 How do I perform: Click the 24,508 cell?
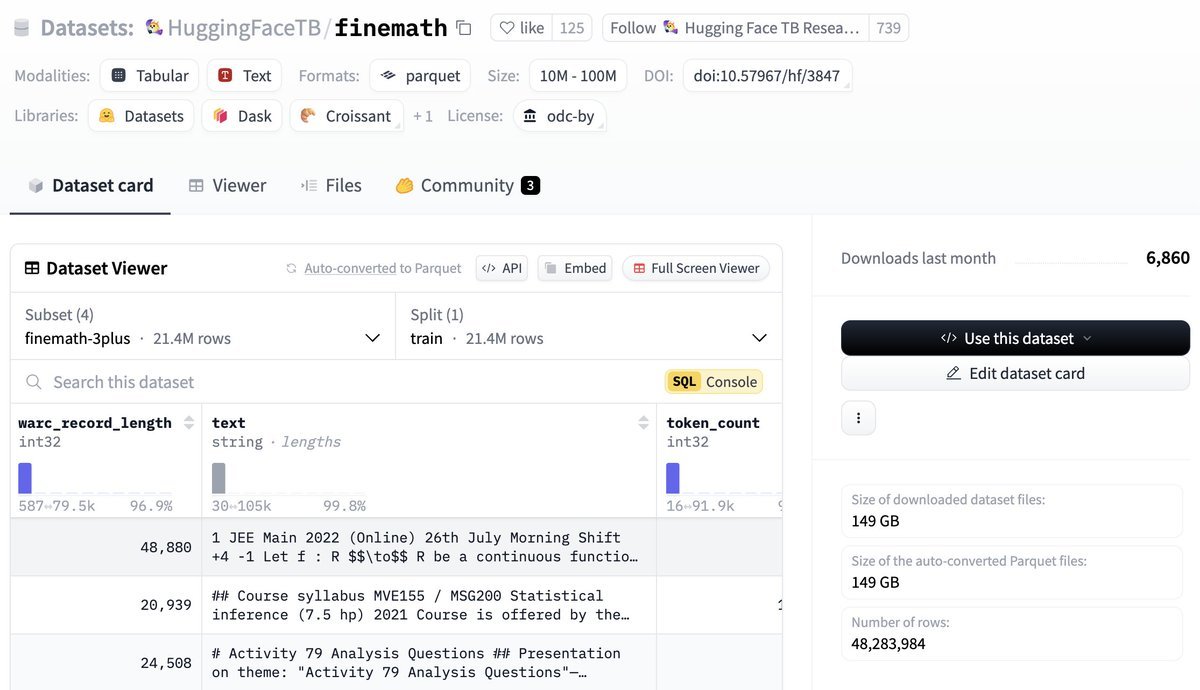click(x=106, y=662)
